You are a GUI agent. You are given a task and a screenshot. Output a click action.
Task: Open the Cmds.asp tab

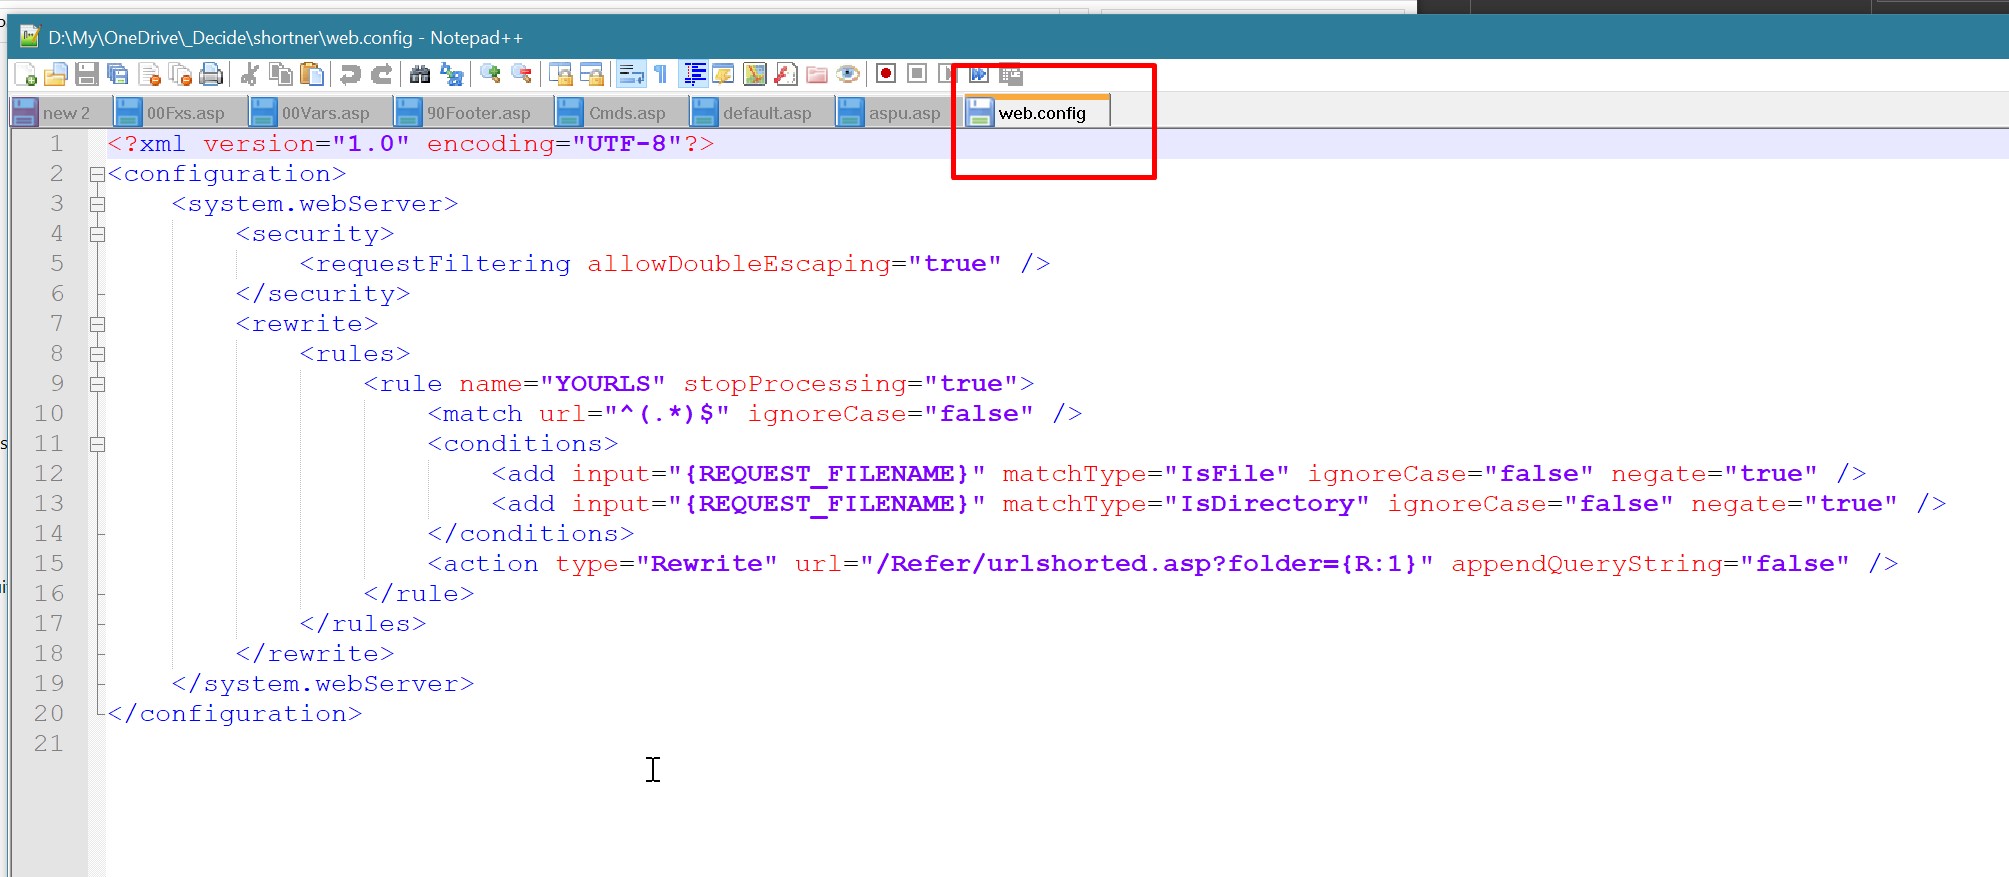click(x=626, y=113)
